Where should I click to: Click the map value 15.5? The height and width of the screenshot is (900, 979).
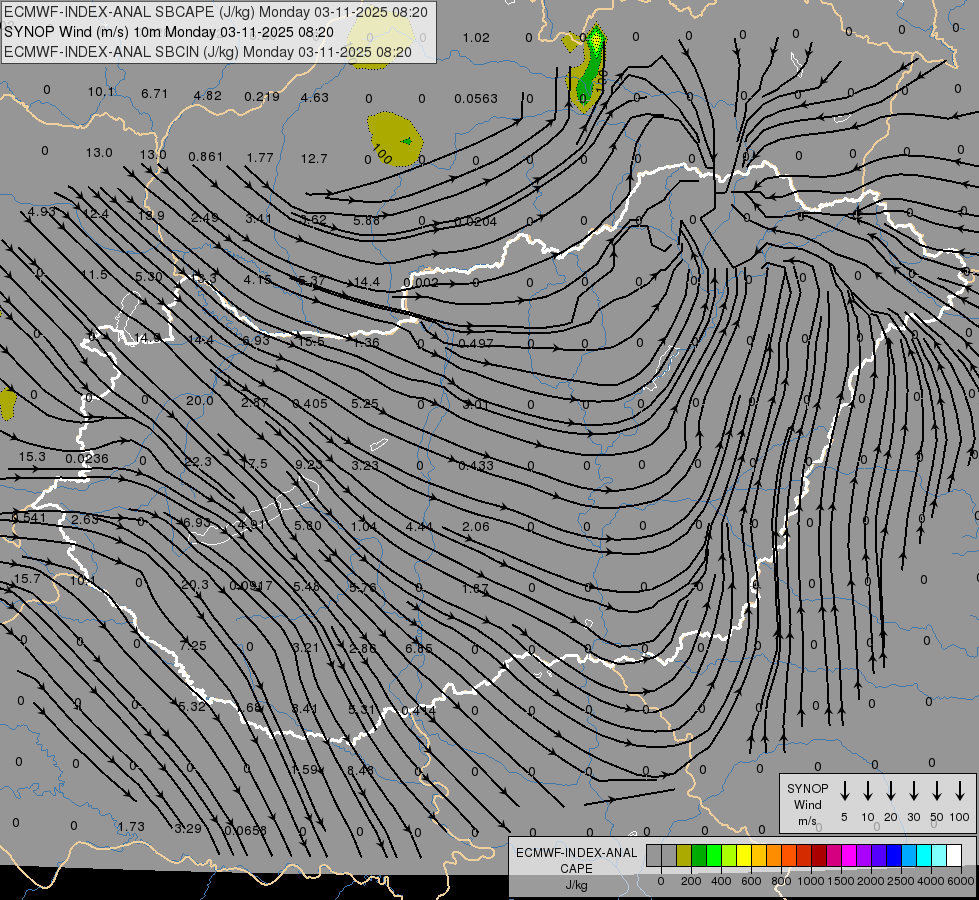312,342
